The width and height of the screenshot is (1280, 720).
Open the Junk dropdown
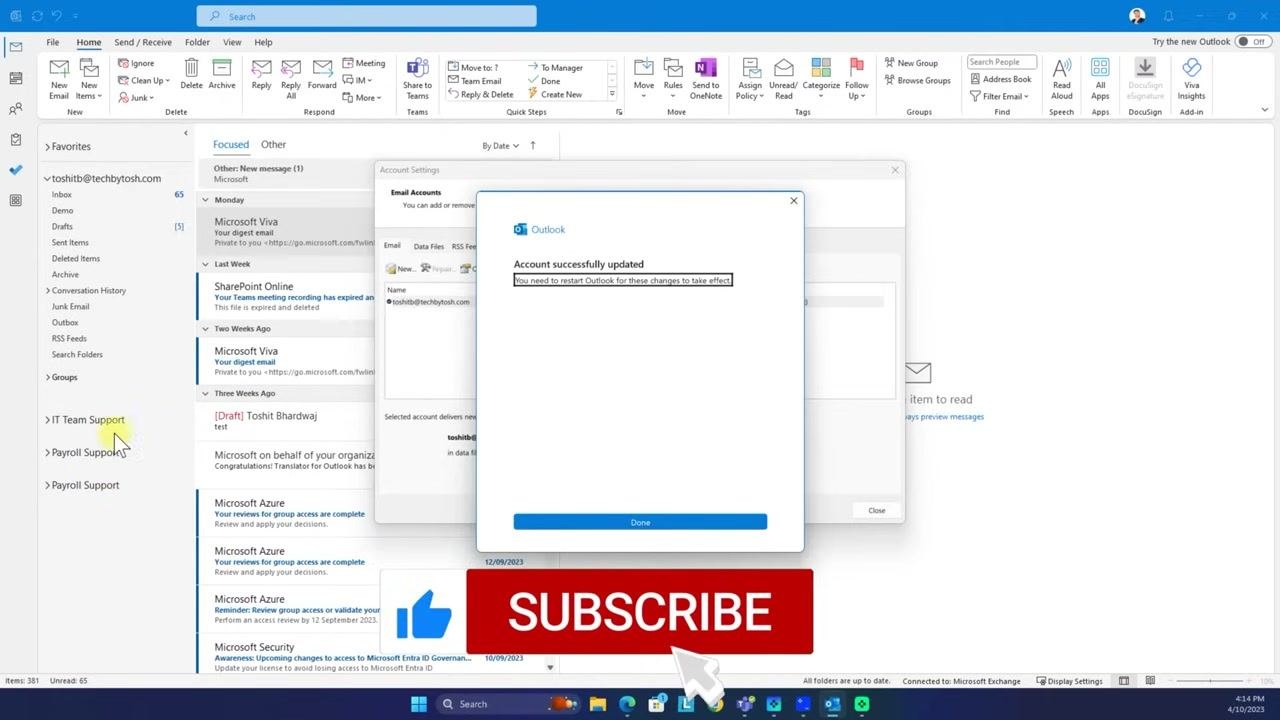click(x=136, y=97)
